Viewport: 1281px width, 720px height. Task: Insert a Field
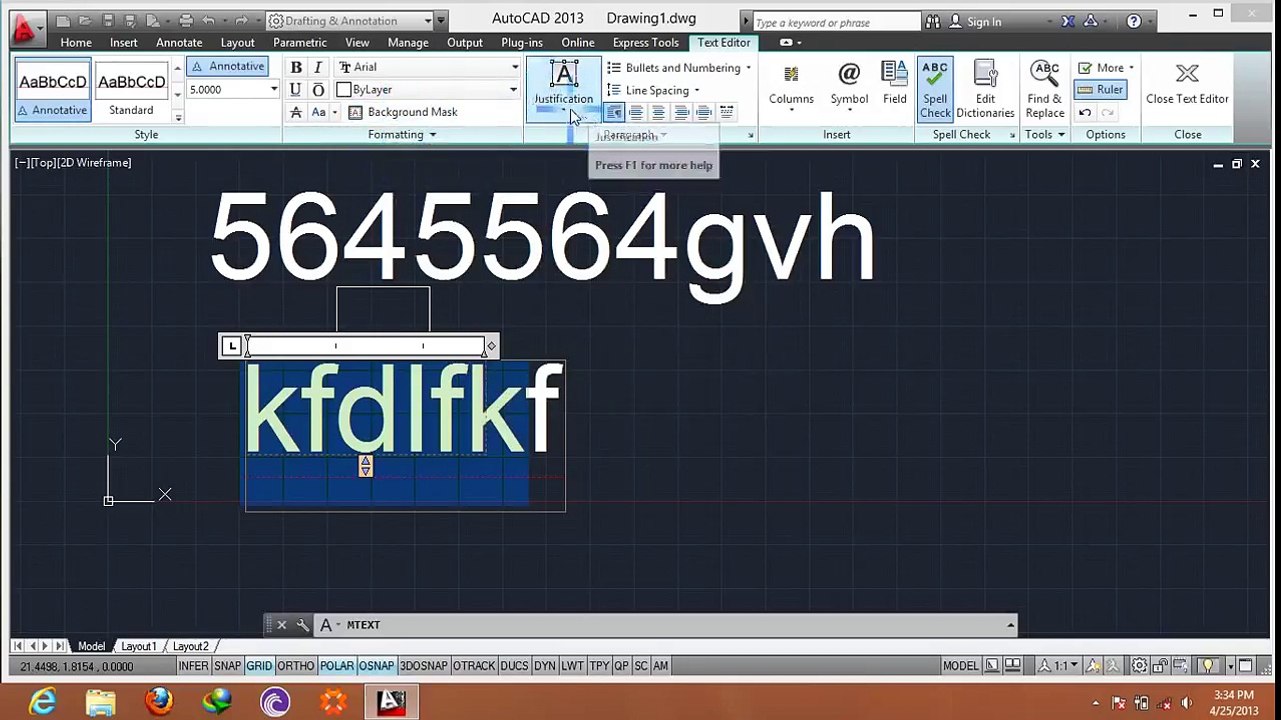point(895,83)
